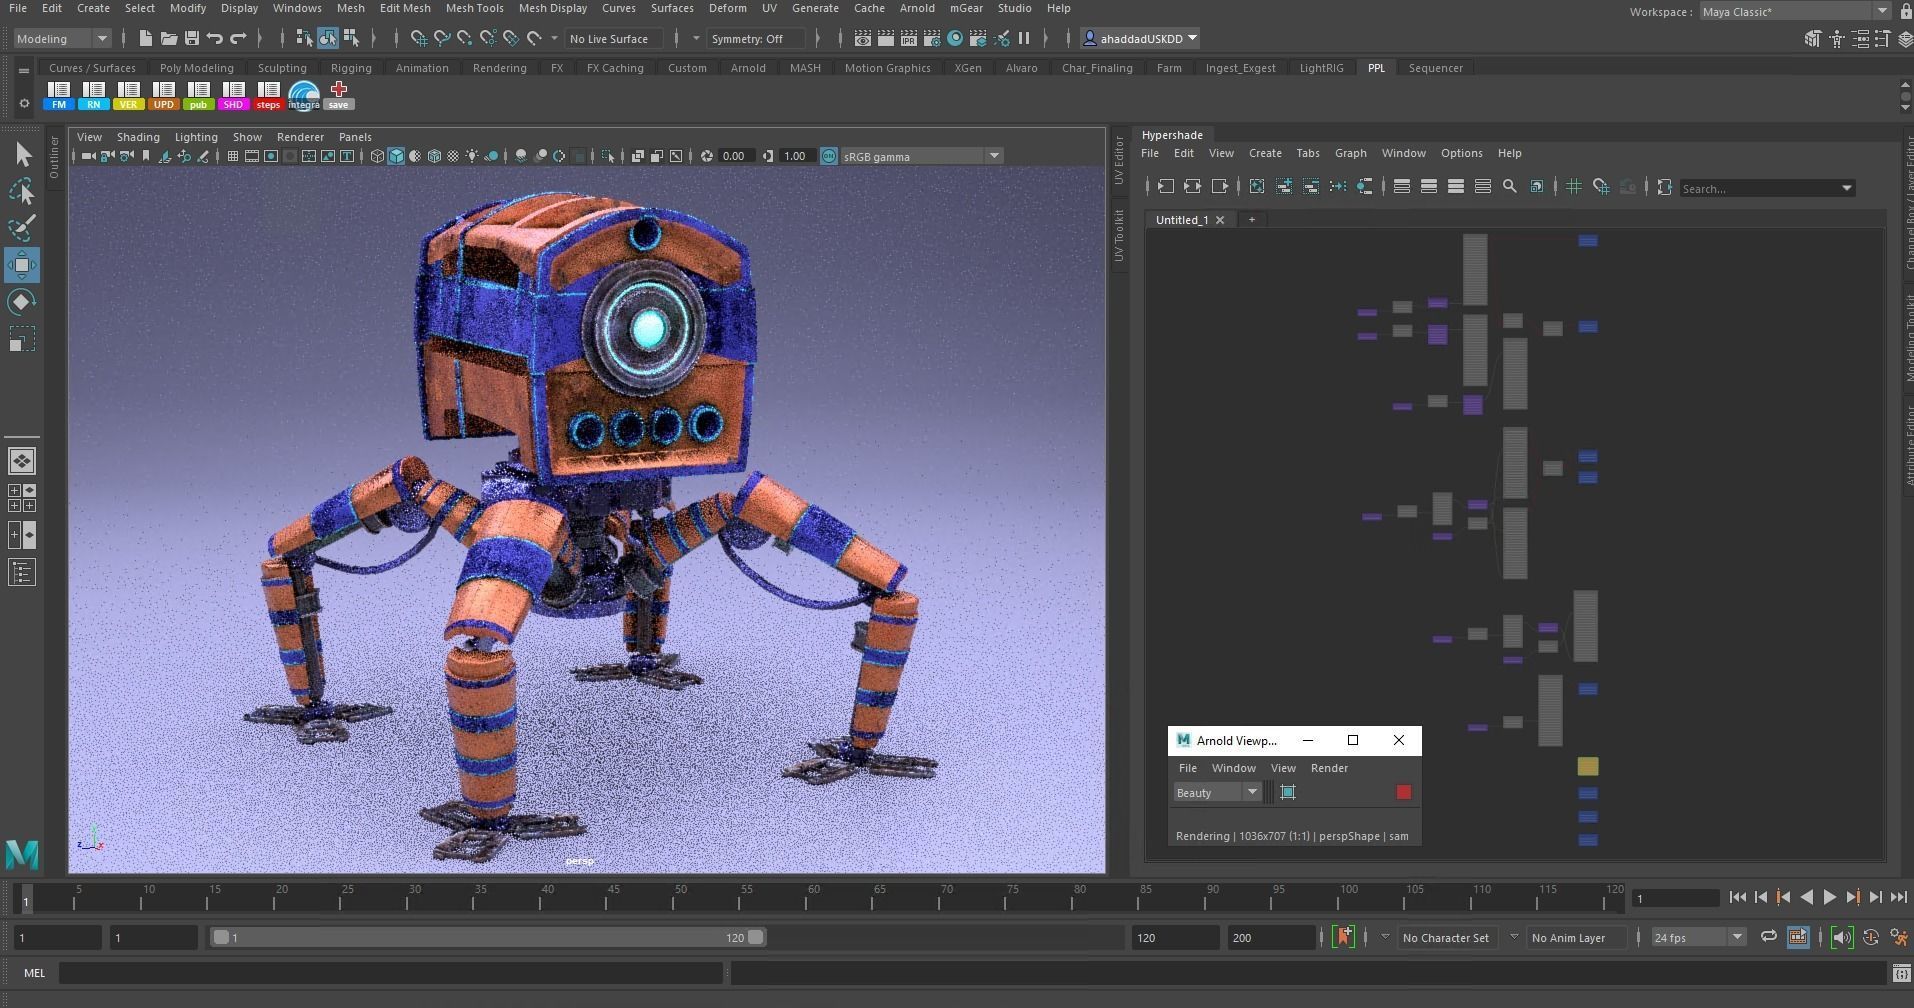Open the Mesh Tools menu
1914x1008 pixels.
(x=474, y=8)
